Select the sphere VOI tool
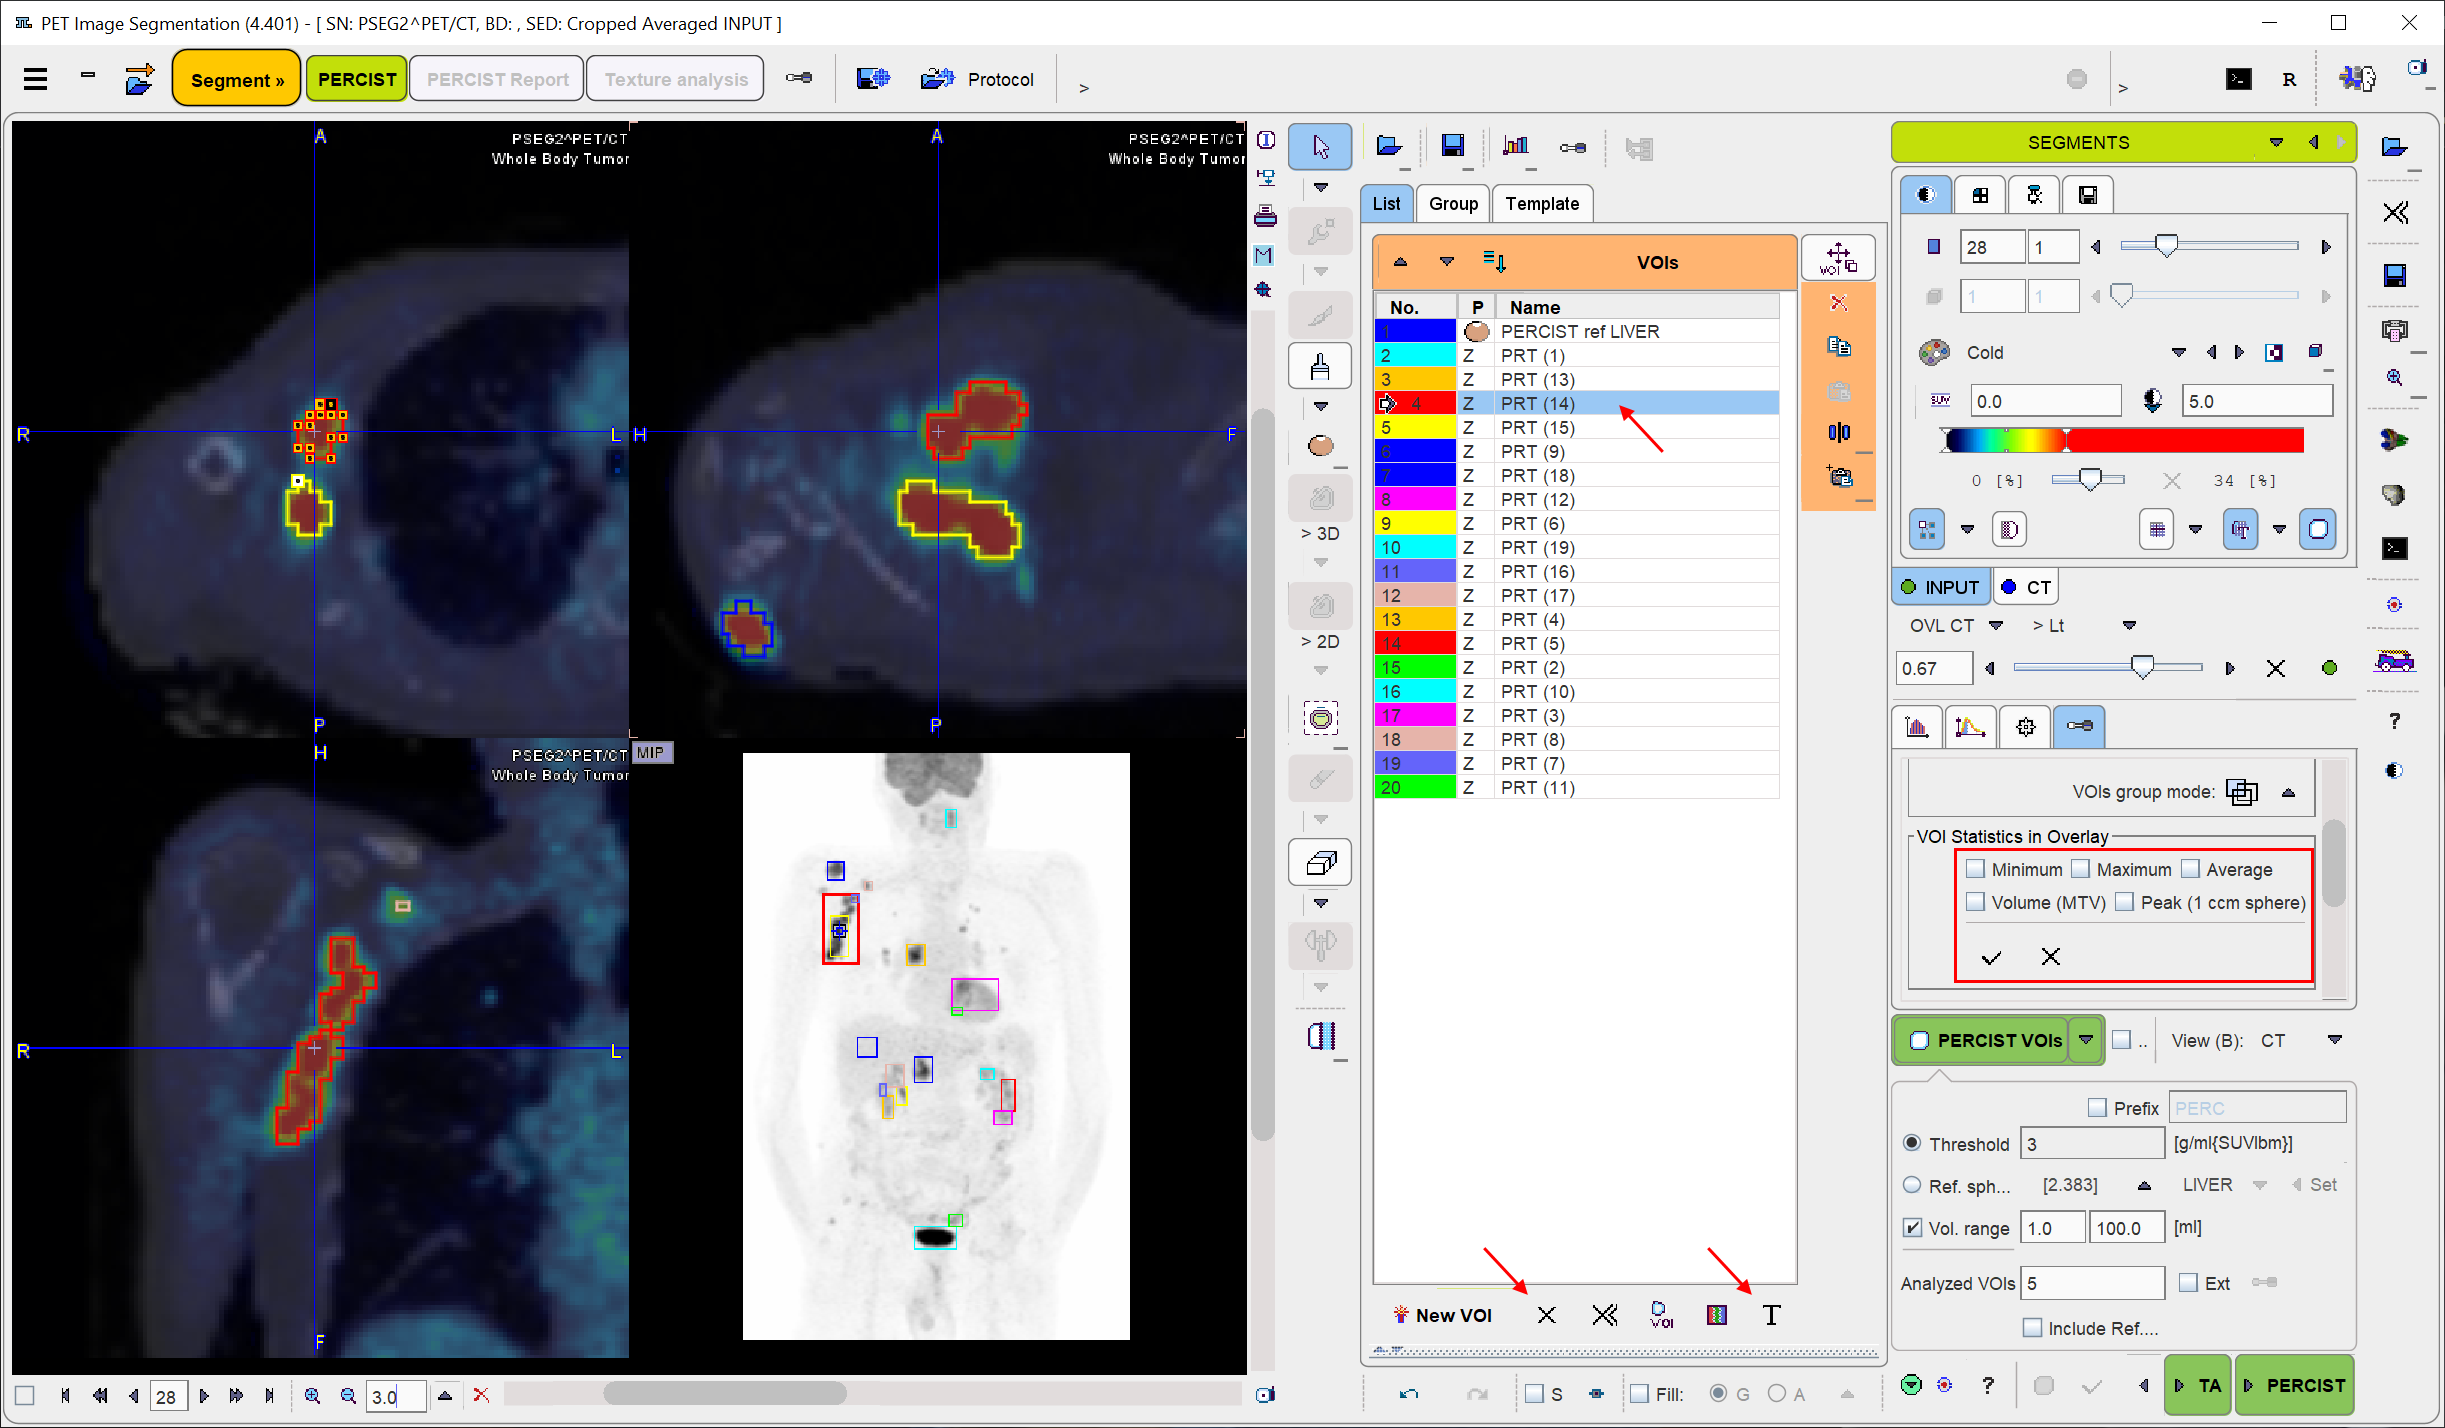Screen dimensions: 2445x1428 [1320, 445]
